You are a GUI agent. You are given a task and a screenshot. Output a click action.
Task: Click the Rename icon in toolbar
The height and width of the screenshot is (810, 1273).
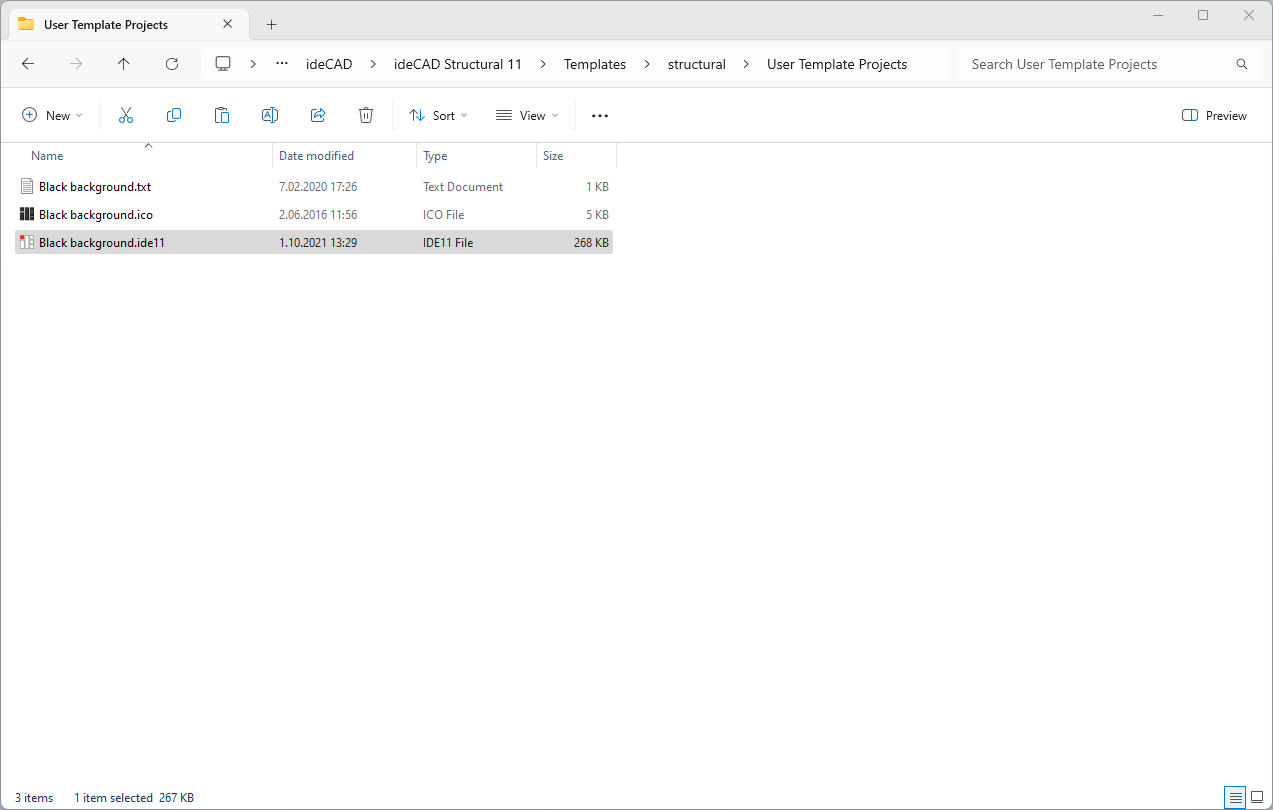pos(270,116)
